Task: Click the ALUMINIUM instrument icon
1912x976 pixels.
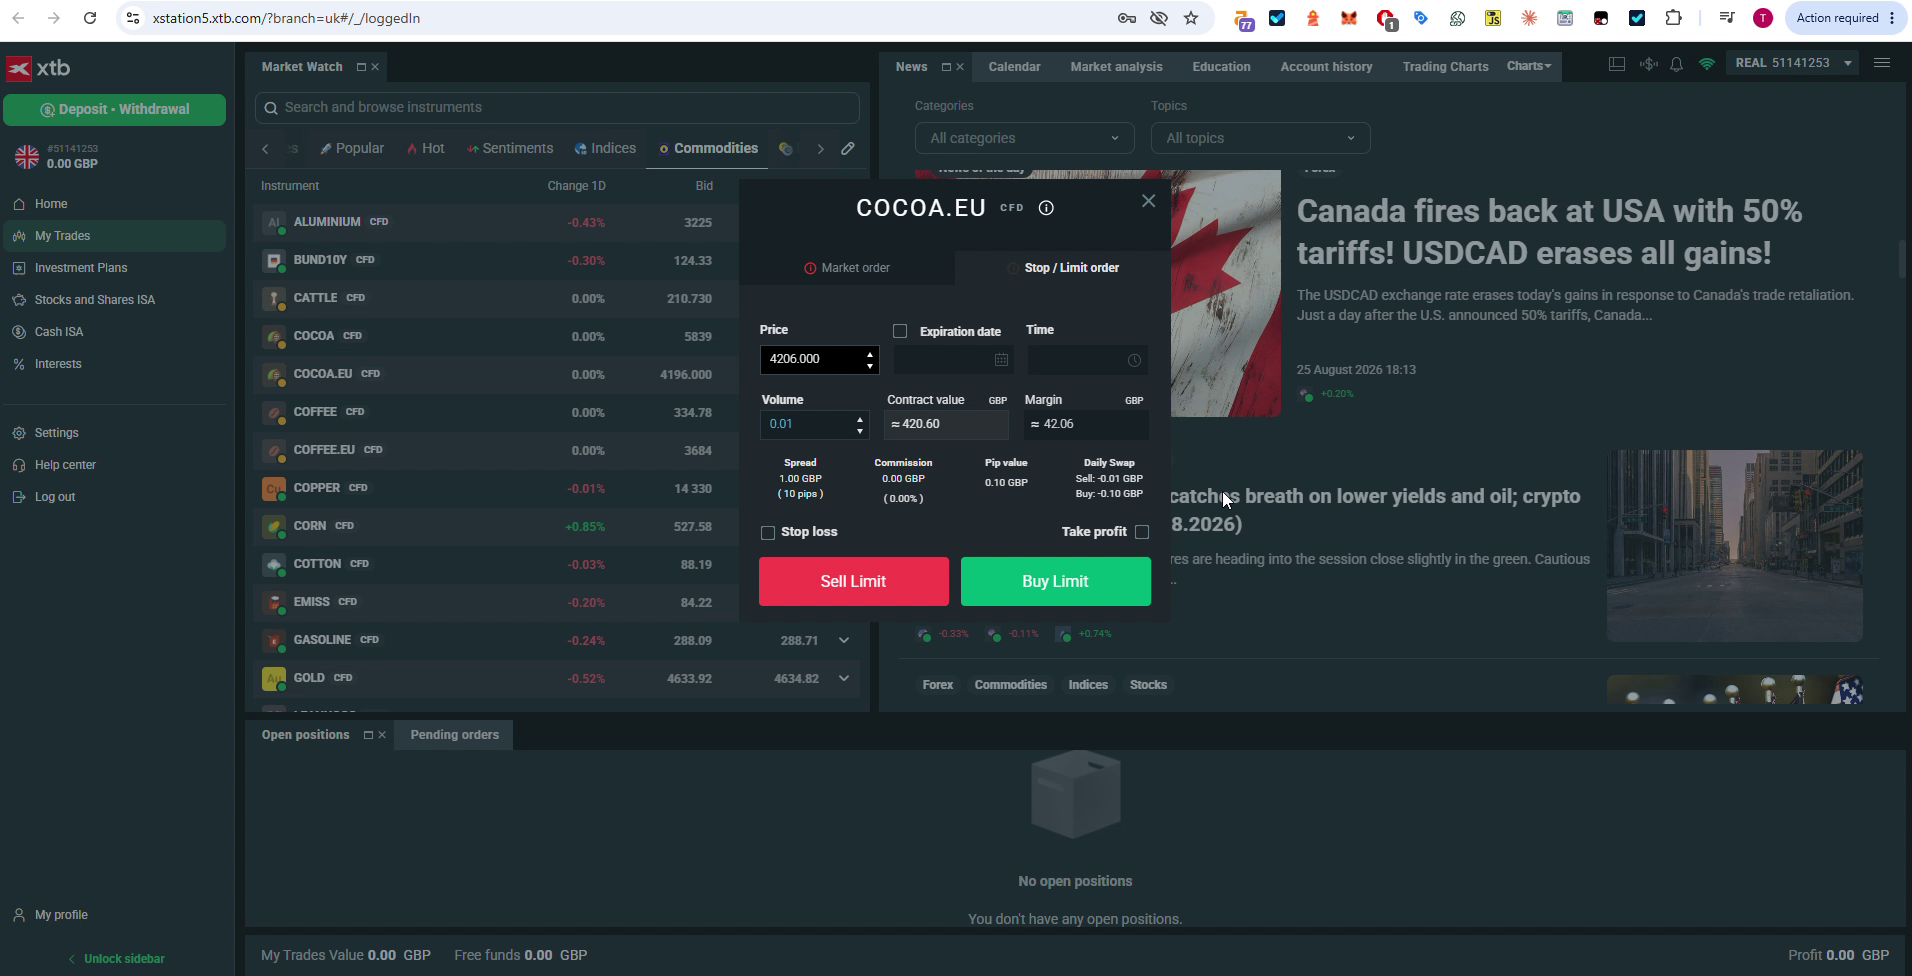Action: 273,223
